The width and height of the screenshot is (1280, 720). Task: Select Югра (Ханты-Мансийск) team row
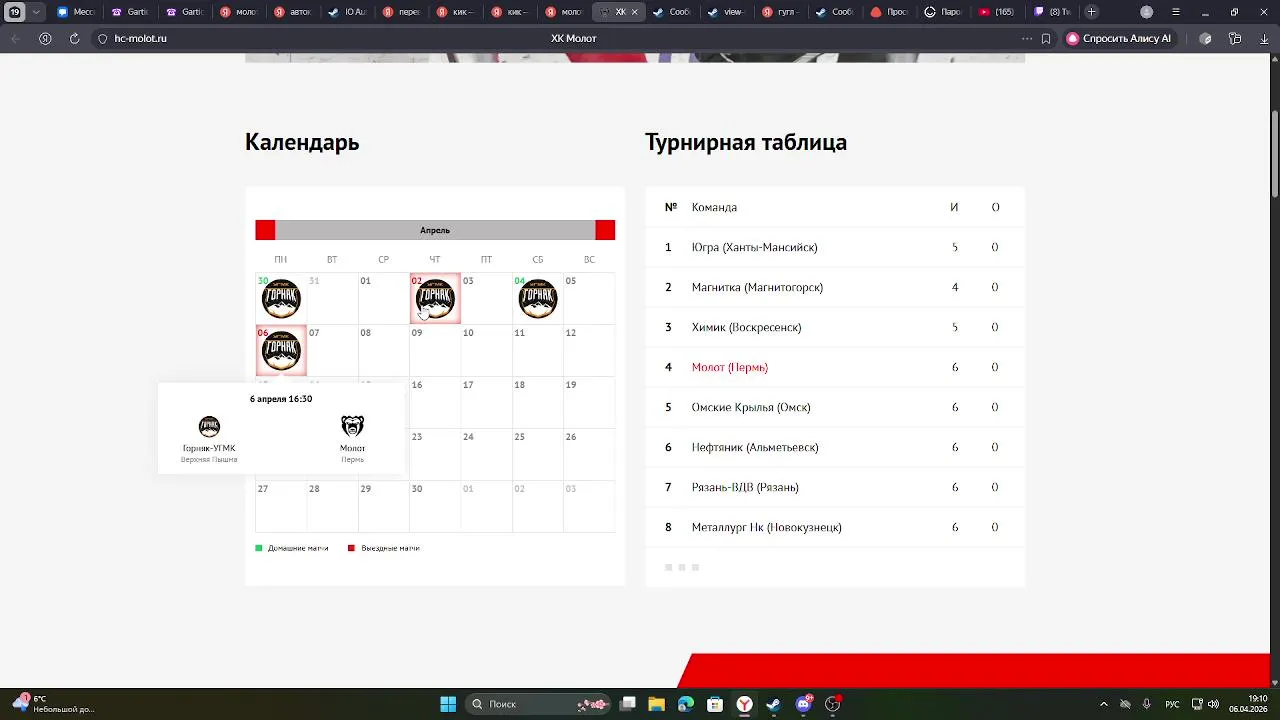click(x=835, y=247)
